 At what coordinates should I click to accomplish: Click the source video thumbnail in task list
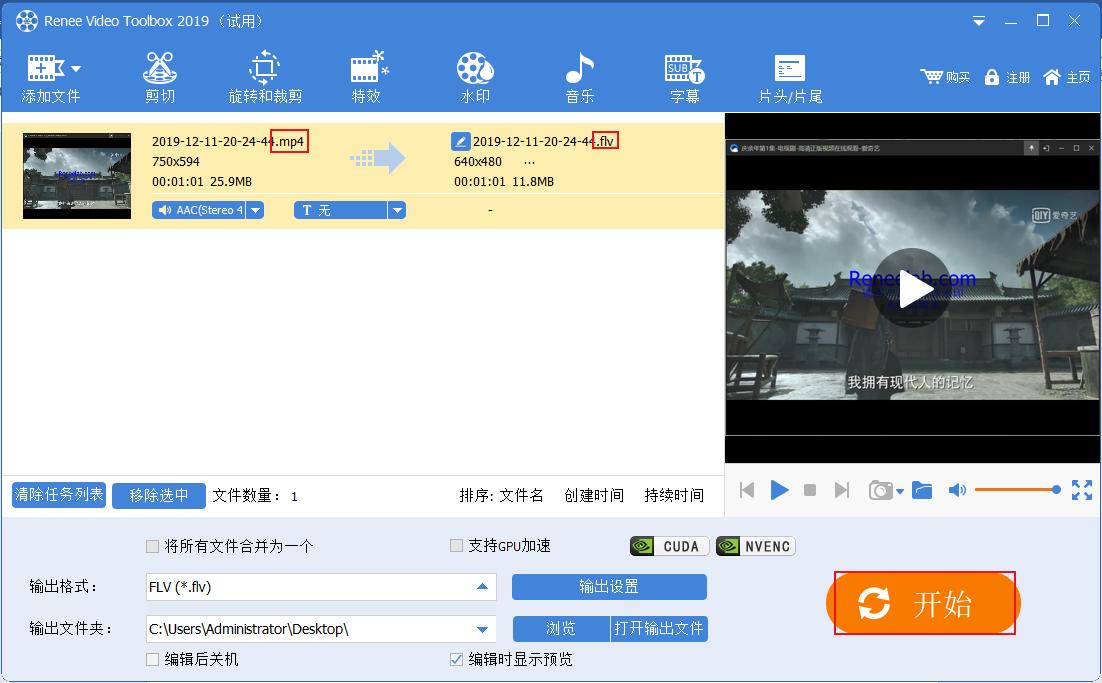tap(76, 175)
